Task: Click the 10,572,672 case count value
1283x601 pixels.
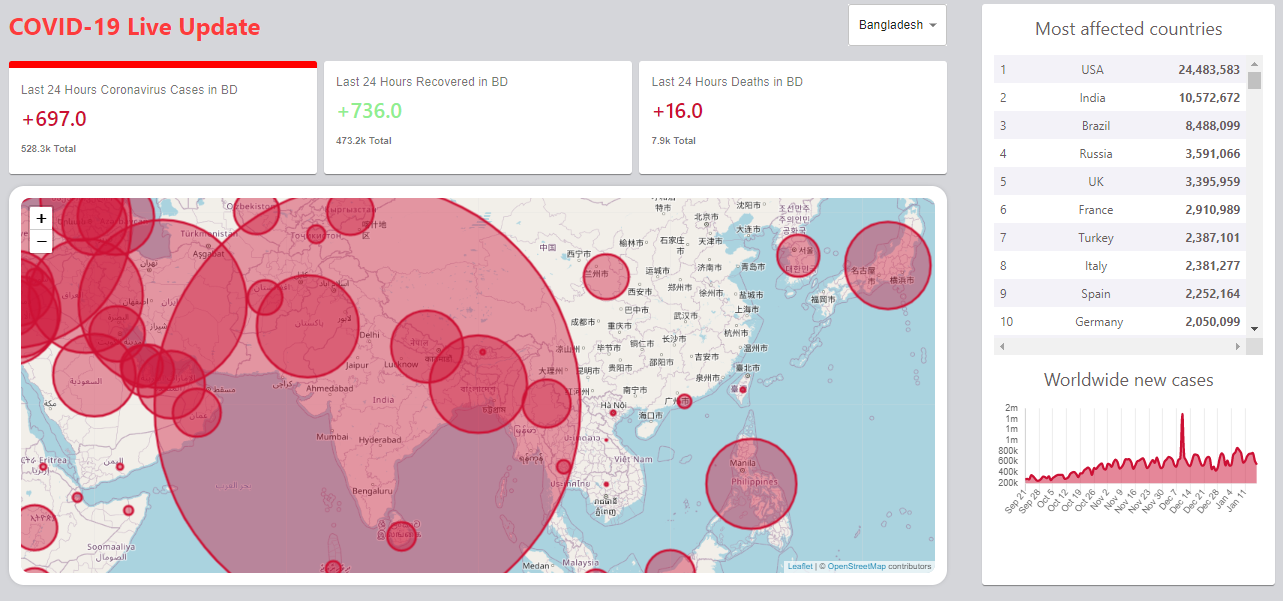Action: coord(1209,98)
